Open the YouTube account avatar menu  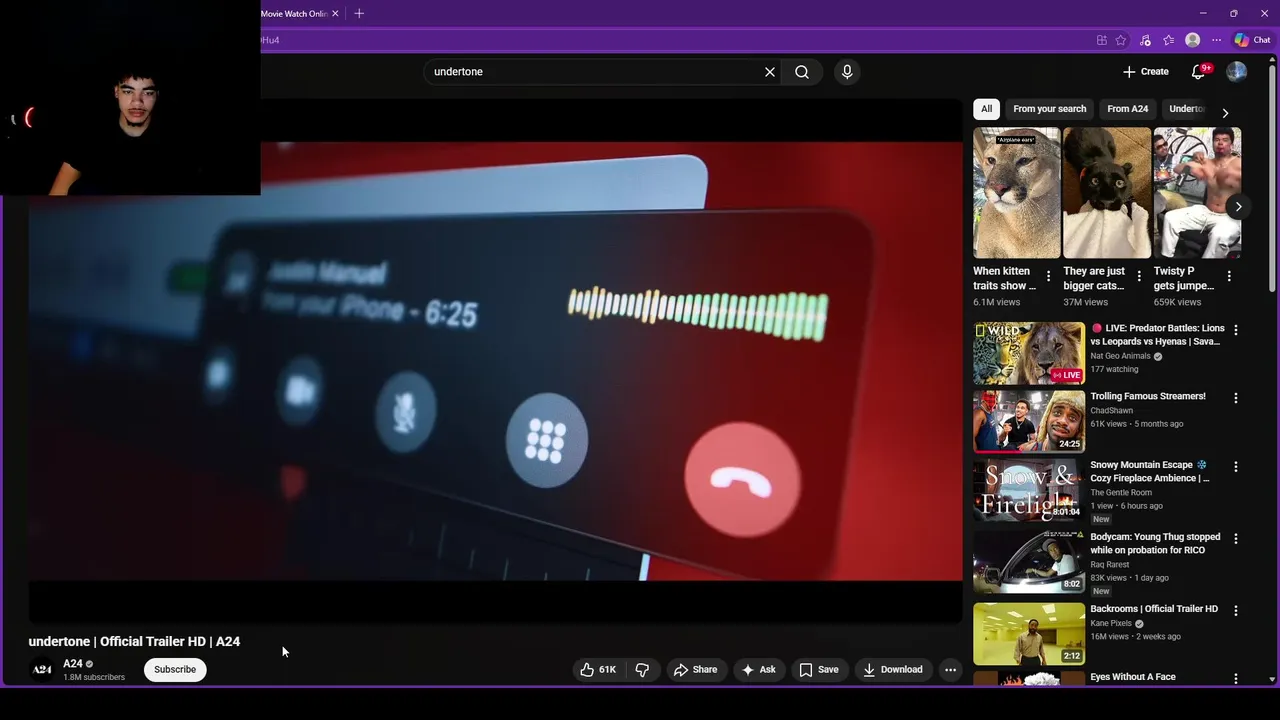point(1236,72)
